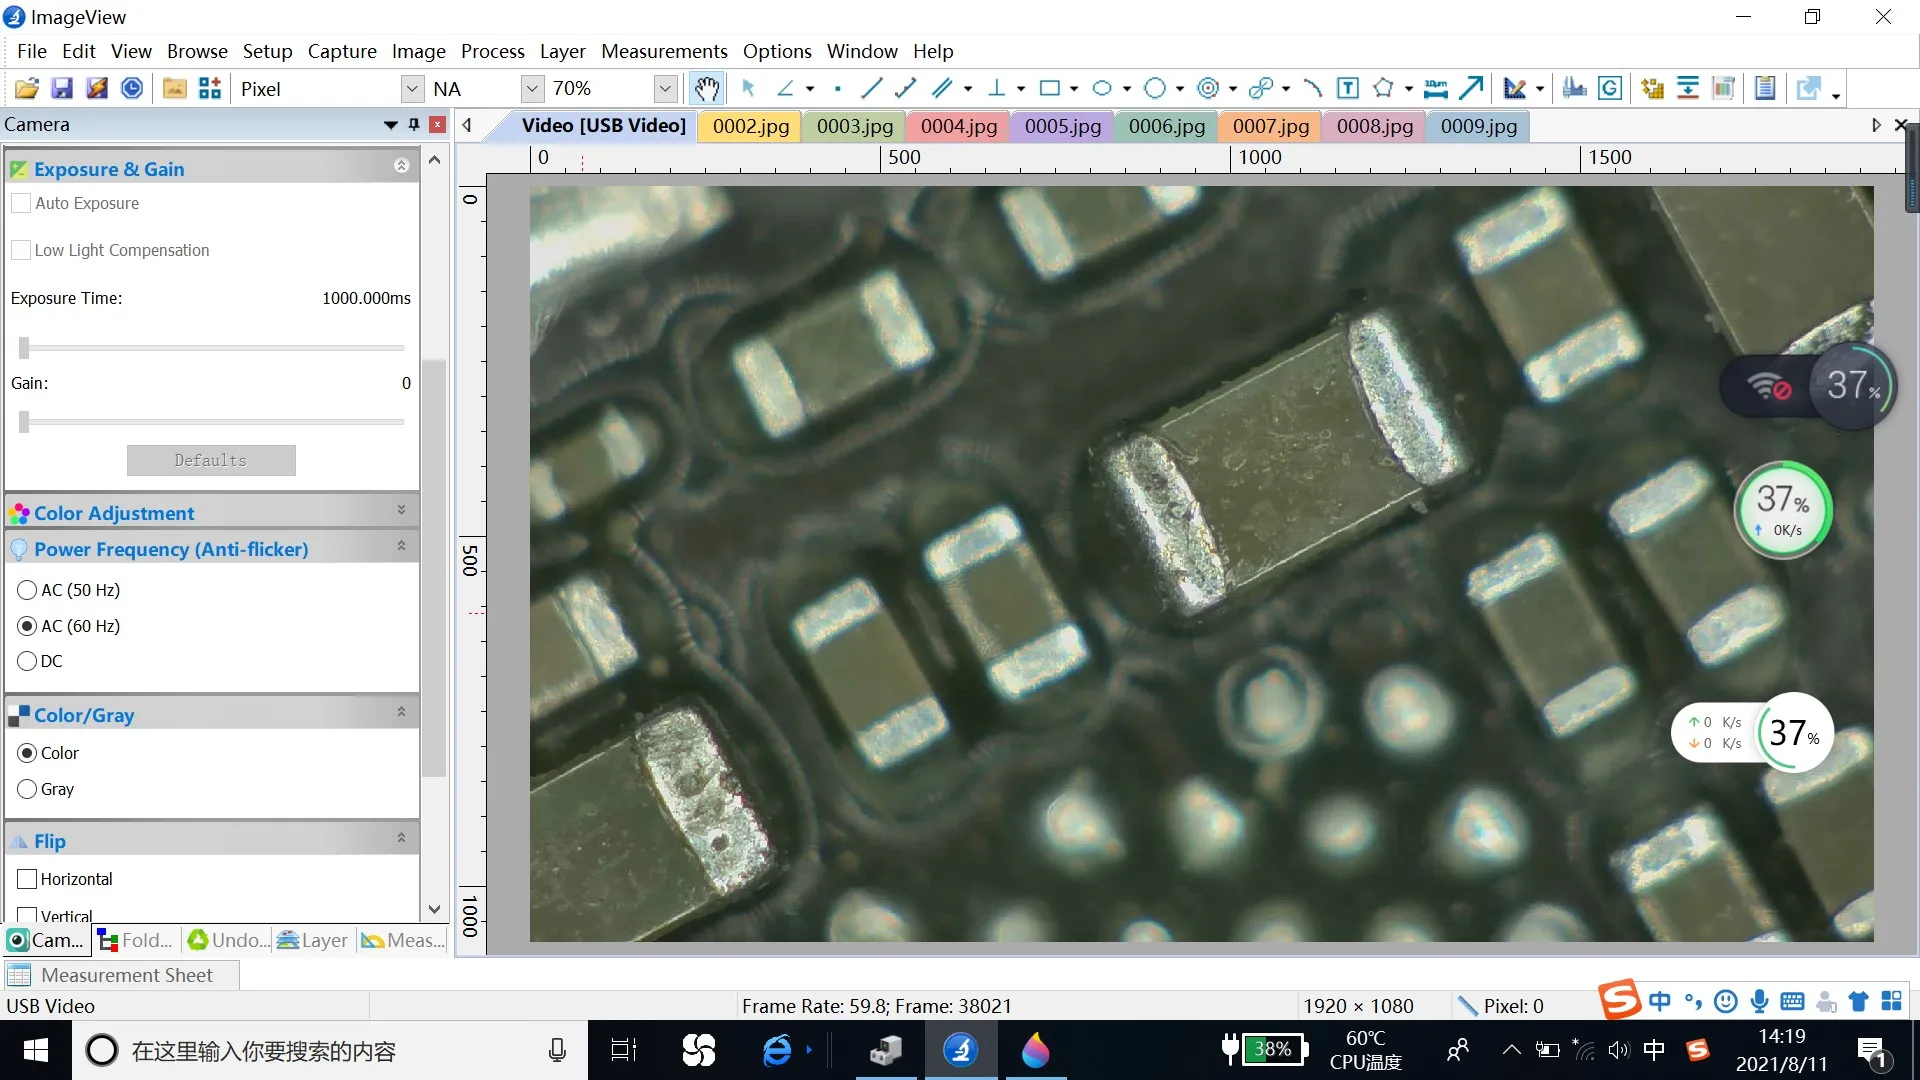Open the Pixel unit dropdown
Image resolution: width=1920 pixels, height=1080 pixels.
pyautogui.click(x=412, y=88)
